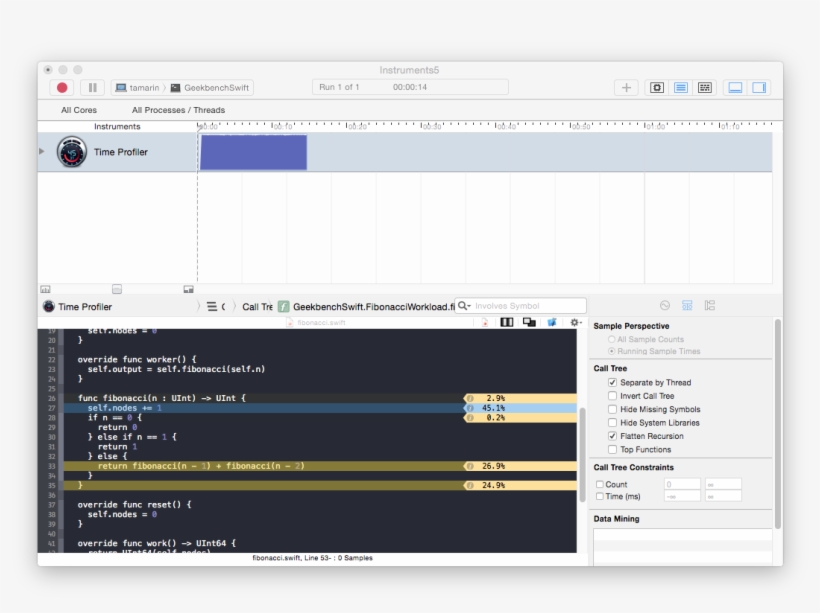Click inside the Involves Symbol search field
The image size is (820, 613).
[x=520, y=305]
